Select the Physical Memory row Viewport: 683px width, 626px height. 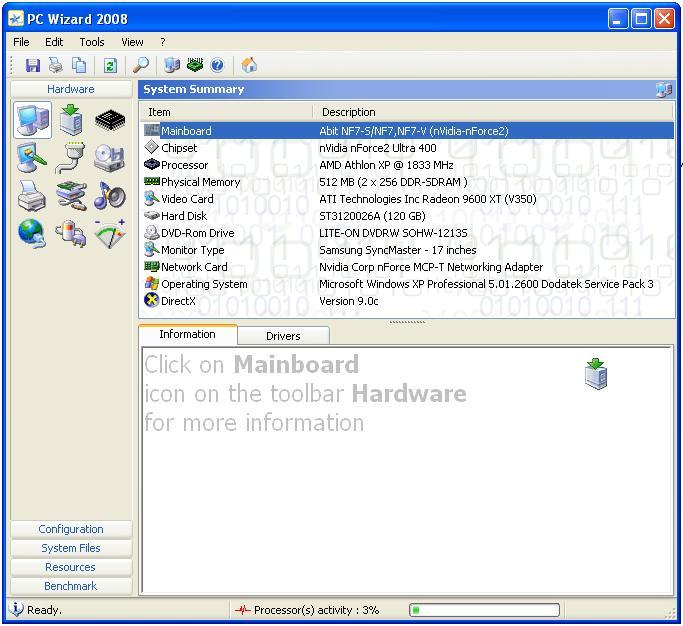click(x=408, y=182)
